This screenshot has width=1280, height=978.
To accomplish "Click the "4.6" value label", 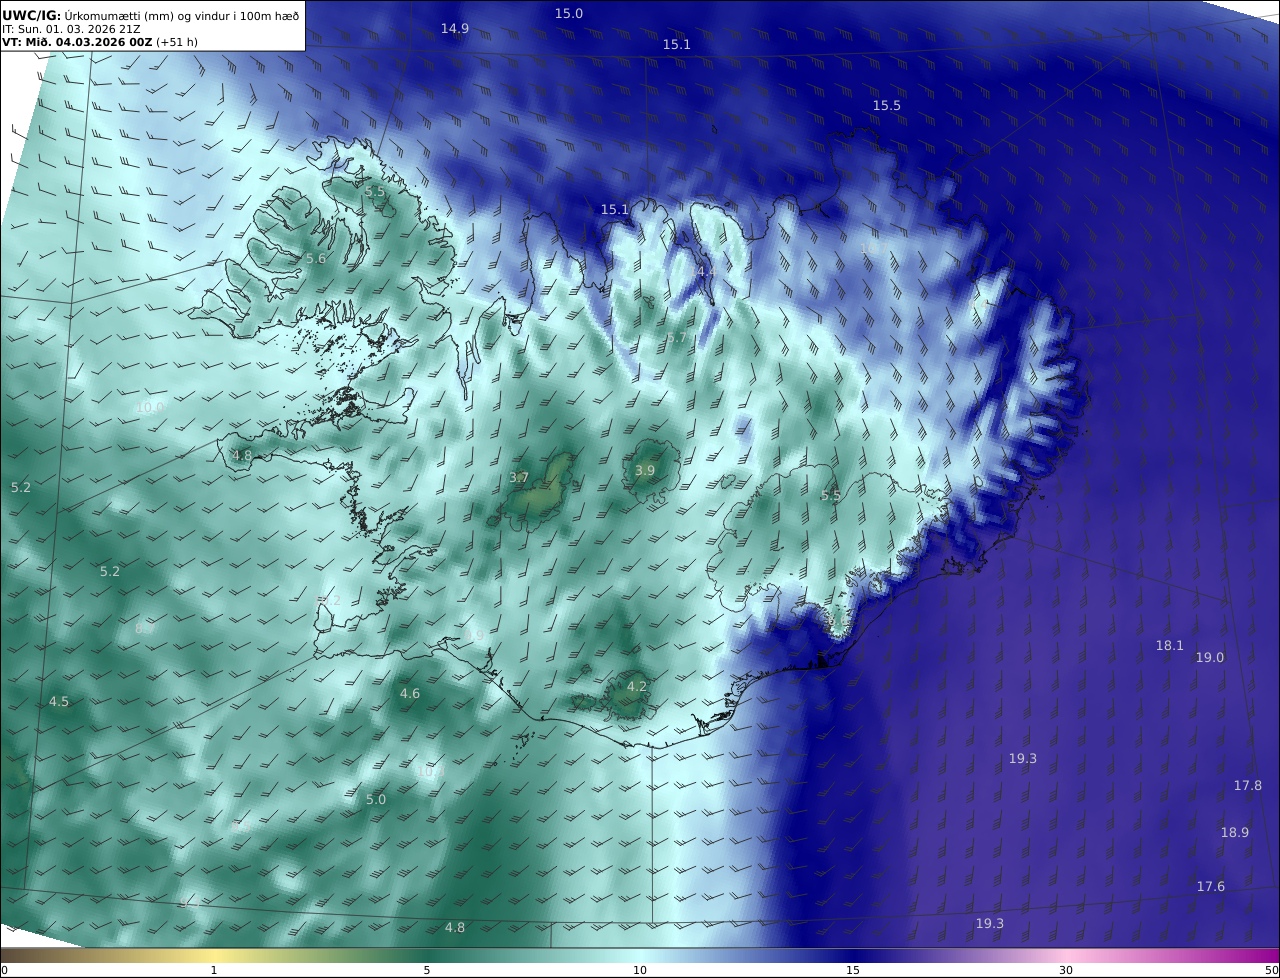I will pos(410,694).
